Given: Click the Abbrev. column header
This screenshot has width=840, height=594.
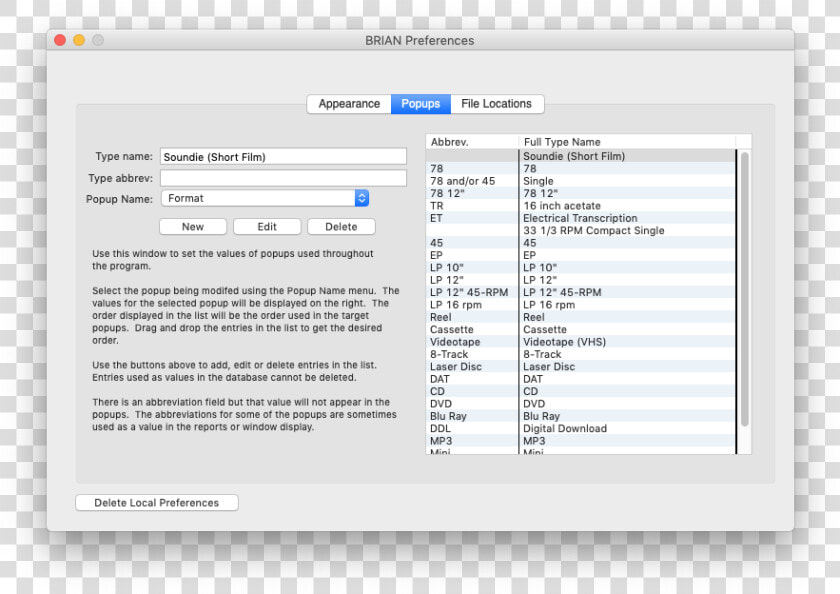Looking at the screenshot, I should (472, 142).
